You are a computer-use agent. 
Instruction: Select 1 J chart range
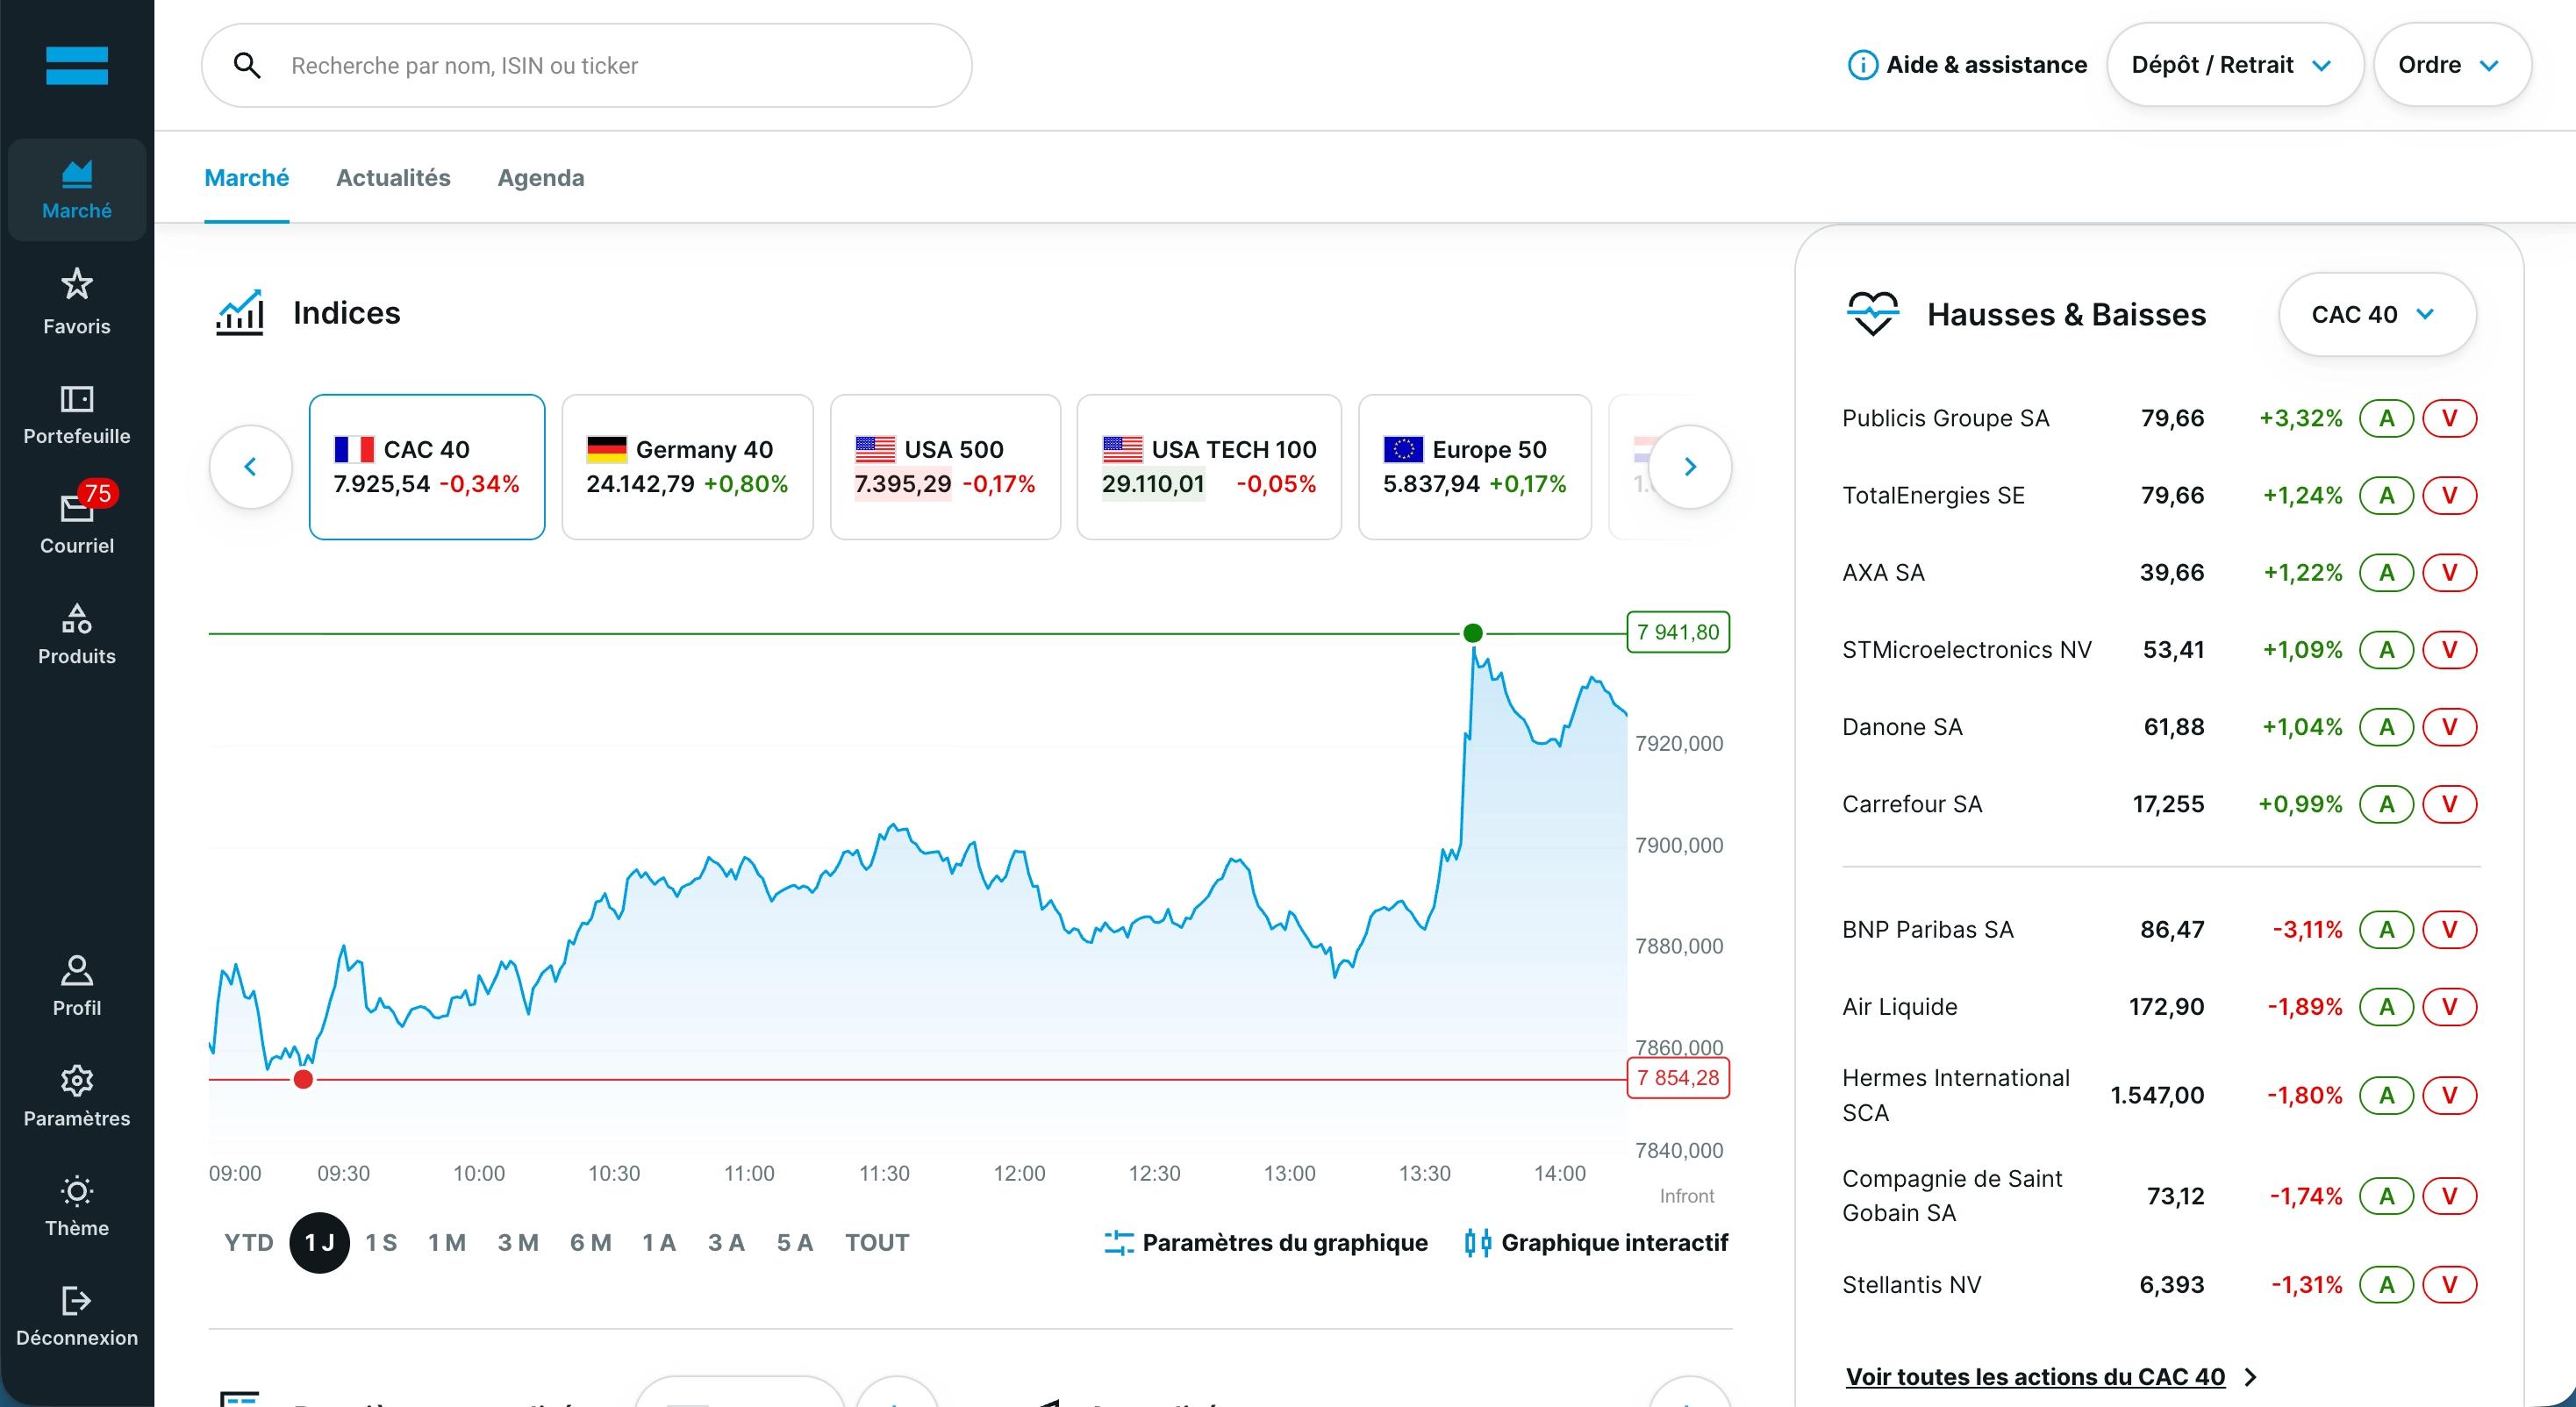click(x=320, y=1243)
